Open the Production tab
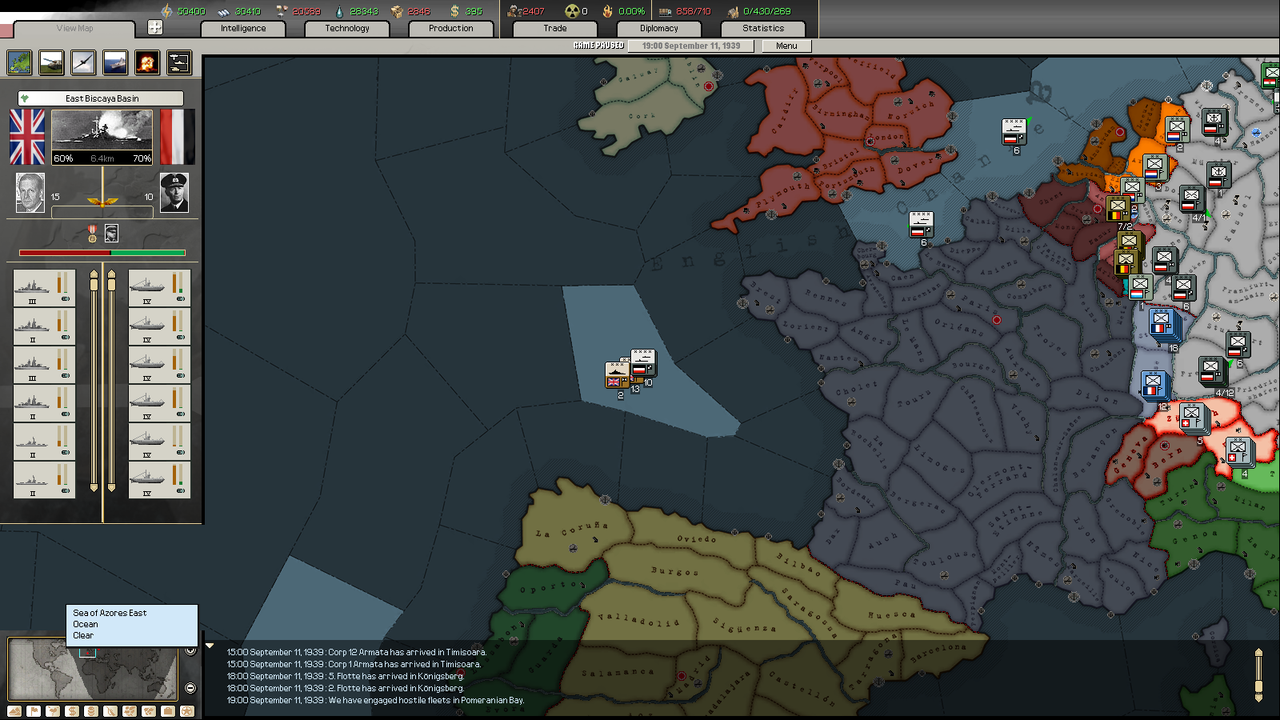The height and width of the screenshot is (720, 1280). (x=451, y=28)
